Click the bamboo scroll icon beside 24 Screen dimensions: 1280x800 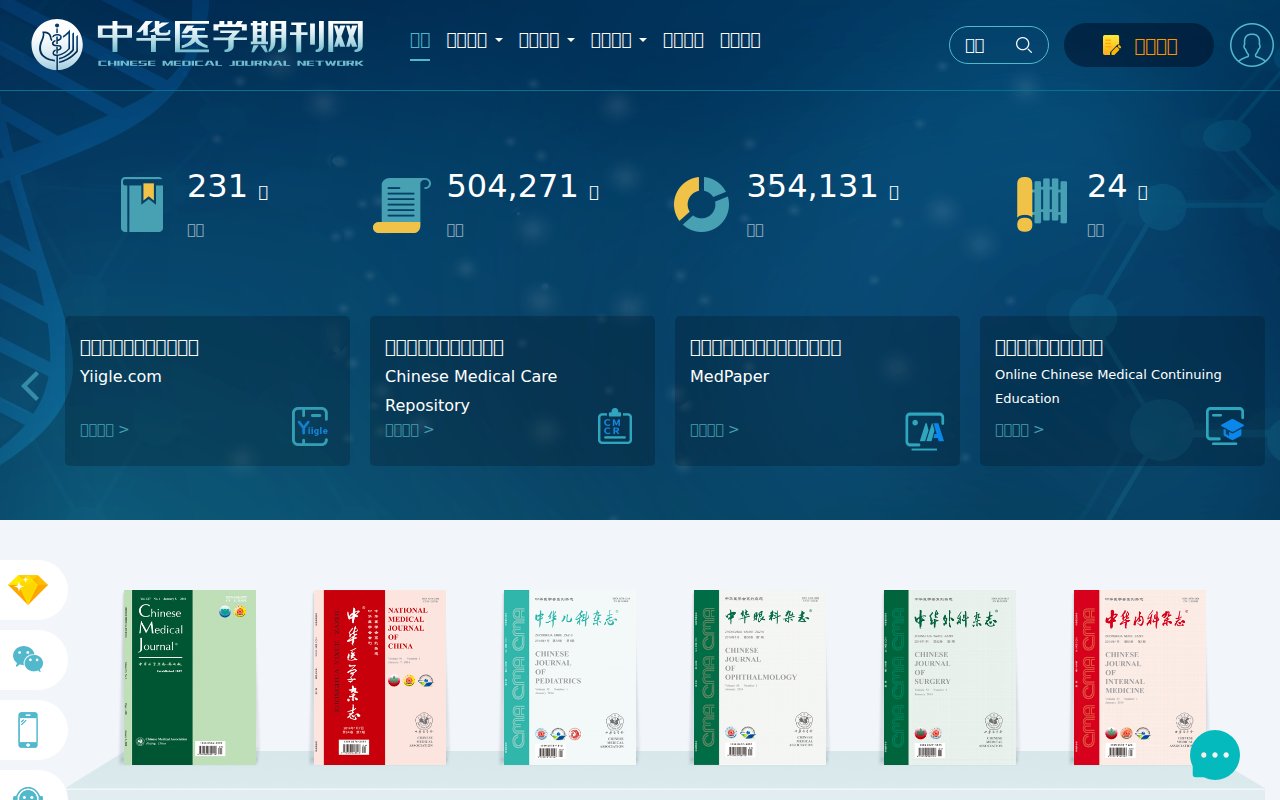click(x=1041, y=204)
